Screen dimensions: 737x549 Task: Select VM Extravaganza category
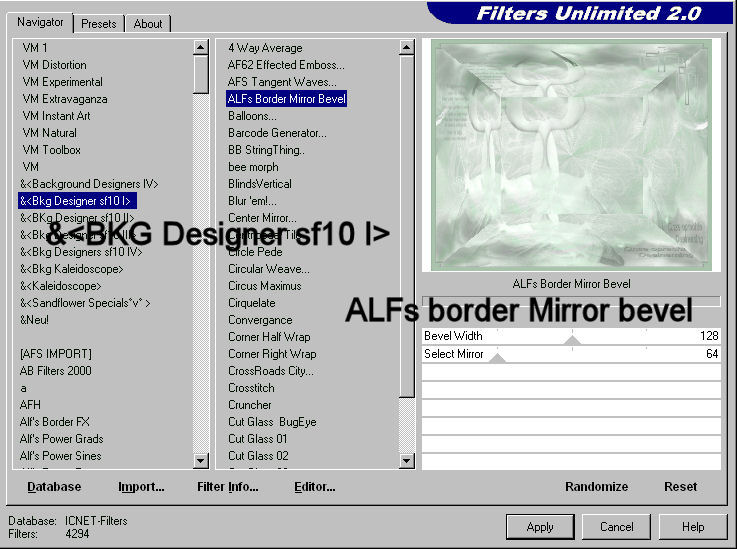pyautogui.click(x=65, y=99)
